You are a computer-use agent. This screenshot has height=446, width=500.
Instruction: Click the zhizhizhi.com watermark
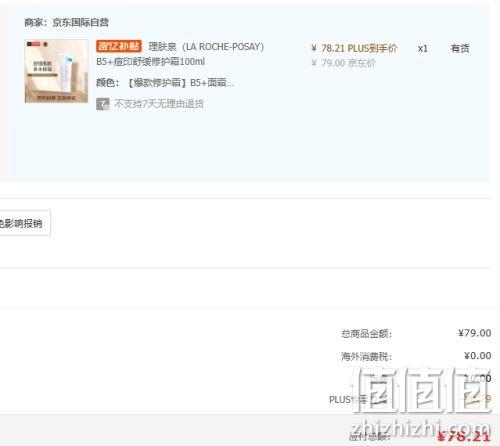(421, 428)
